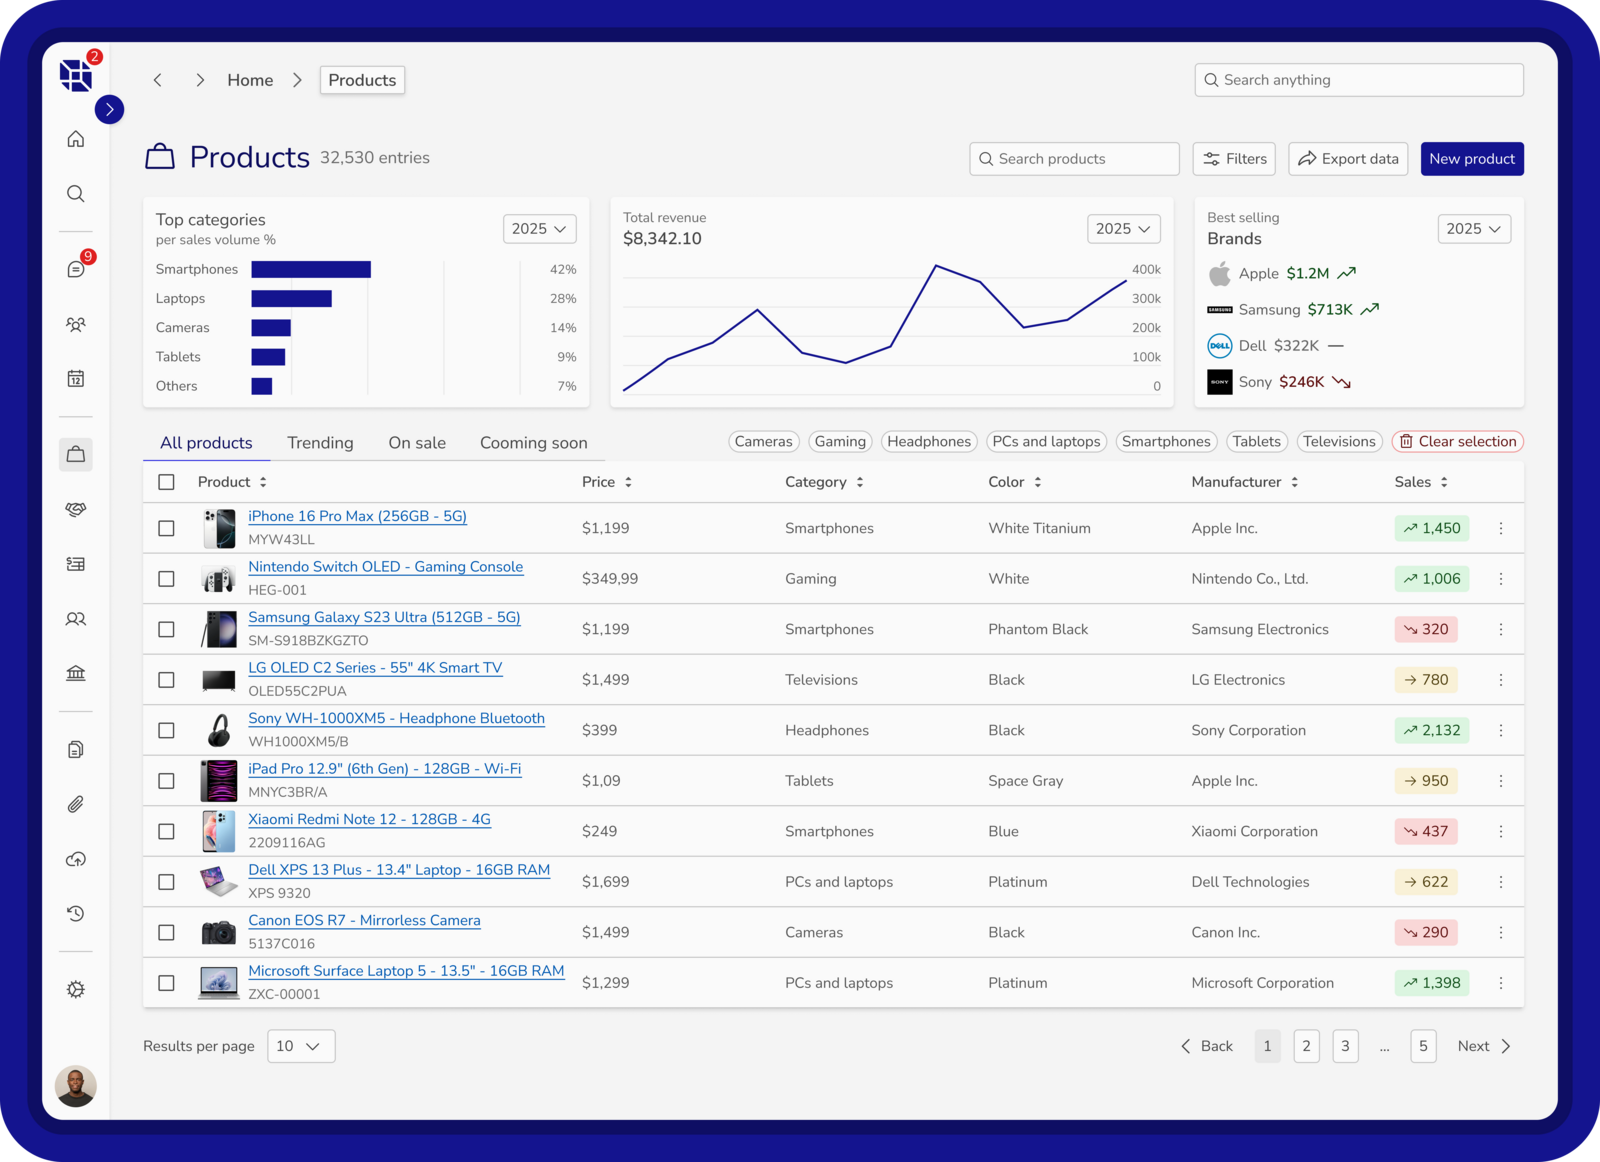Open the documents sidebar icon
Viewport: 1600px width, 1162px height.
click(76, 749)
